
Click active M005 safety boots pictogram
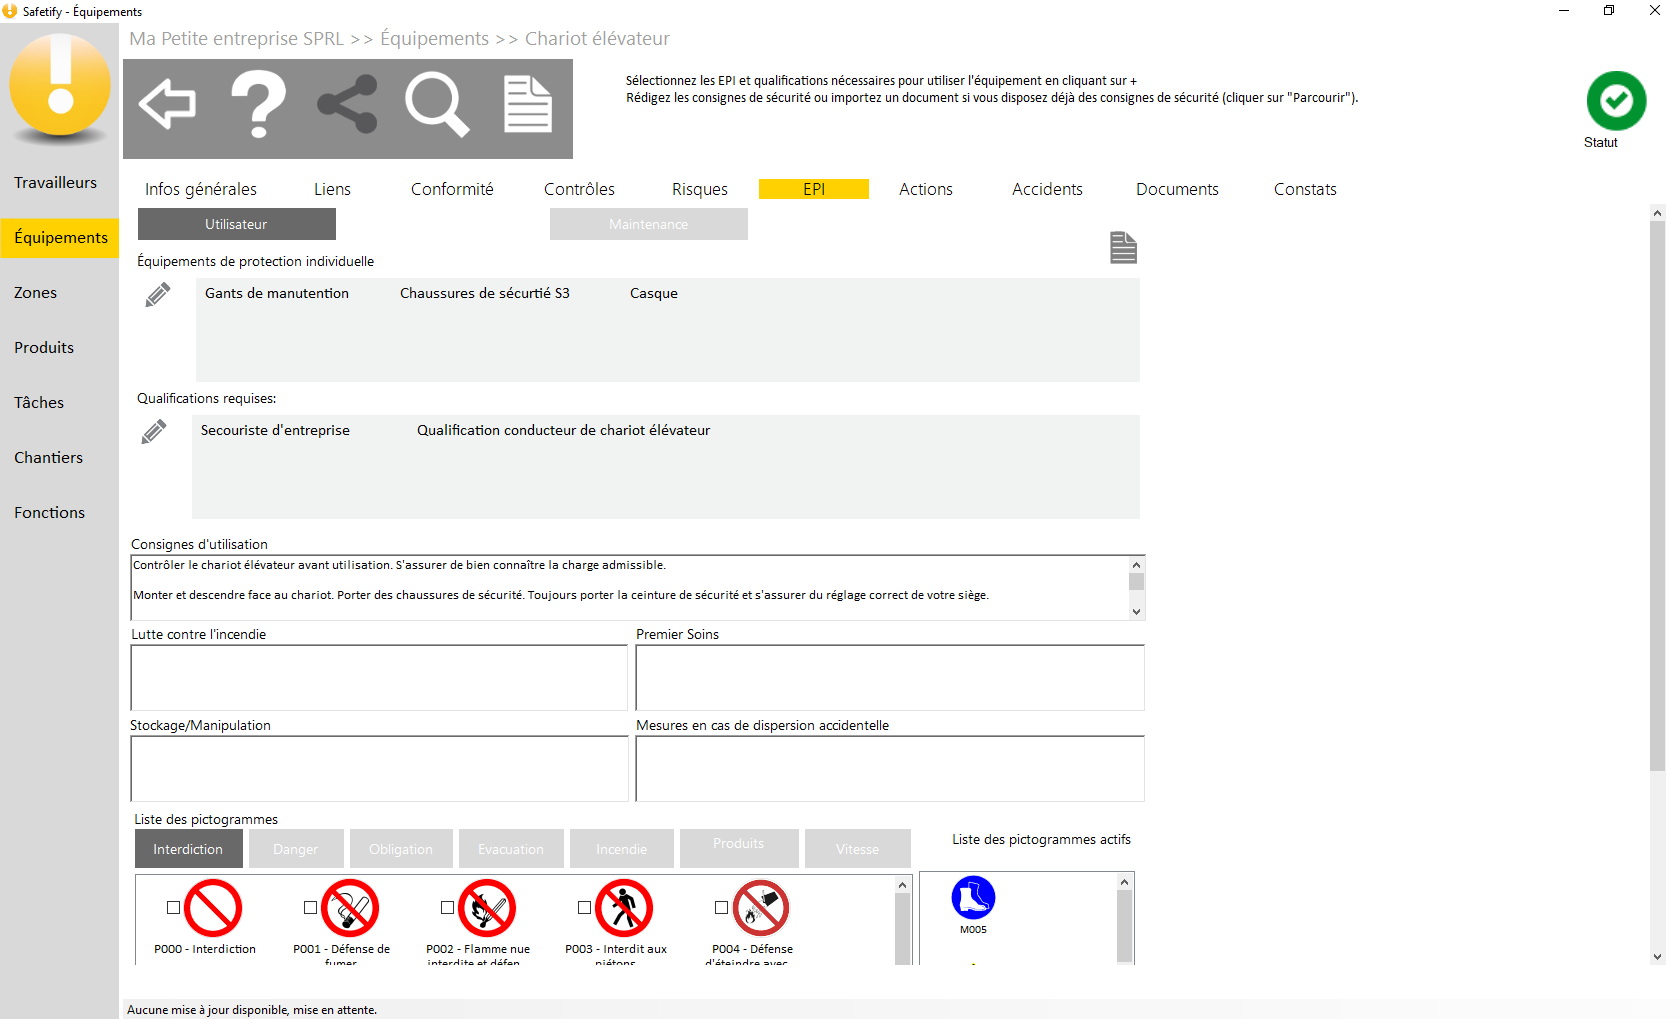(x=973, y=898)
